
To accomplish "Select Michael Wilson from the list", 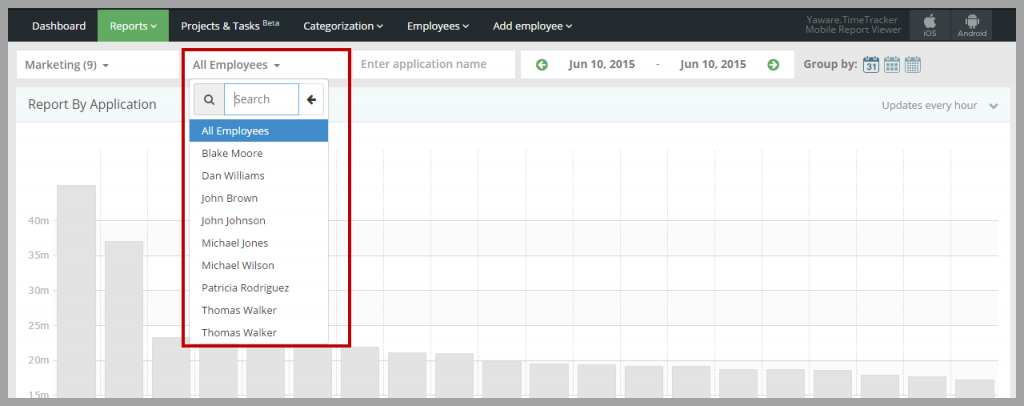I will [x=259, y=265].
